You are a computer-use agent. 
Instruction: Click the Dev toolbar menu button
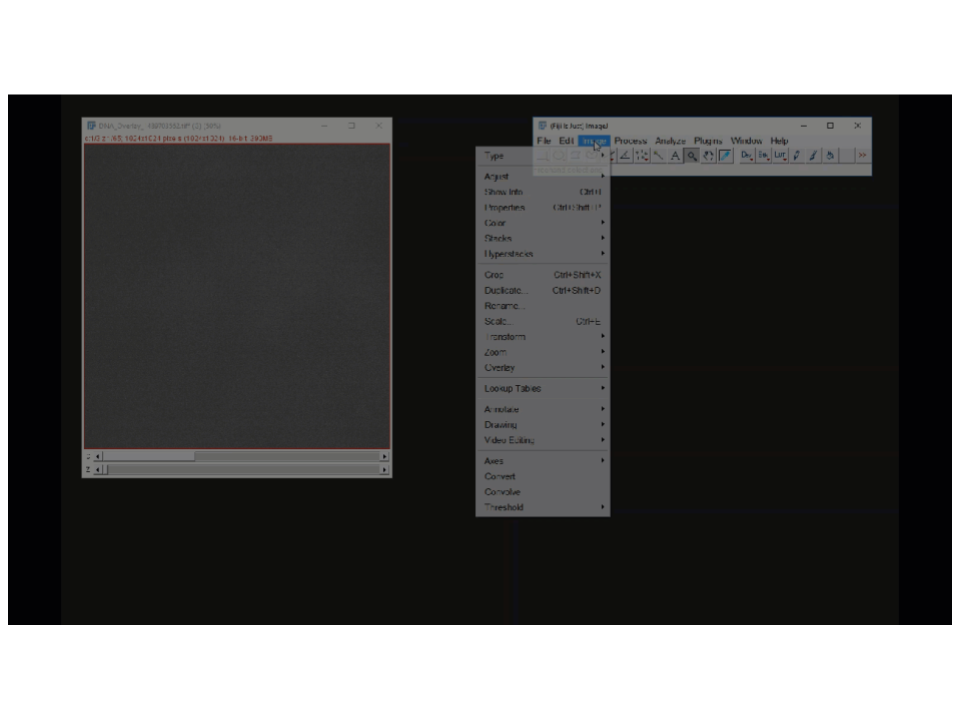pos(746,156)
